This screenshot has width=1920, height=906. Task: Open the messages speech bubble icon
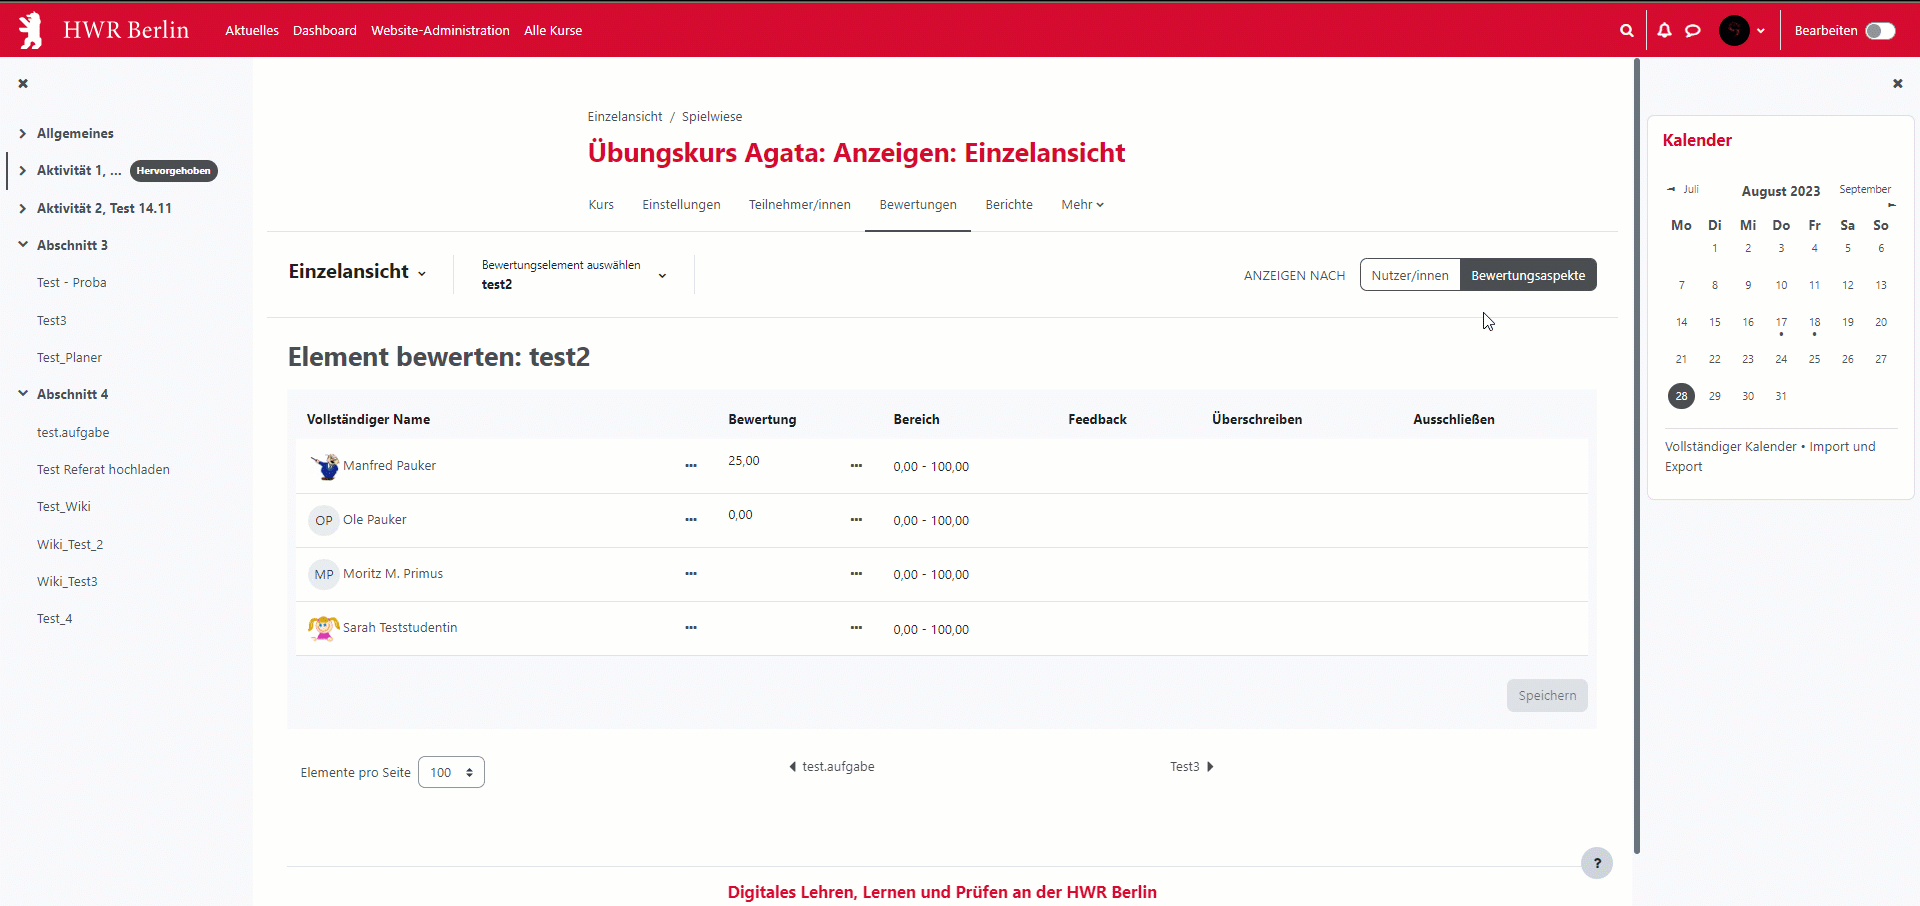(1693, 31)
